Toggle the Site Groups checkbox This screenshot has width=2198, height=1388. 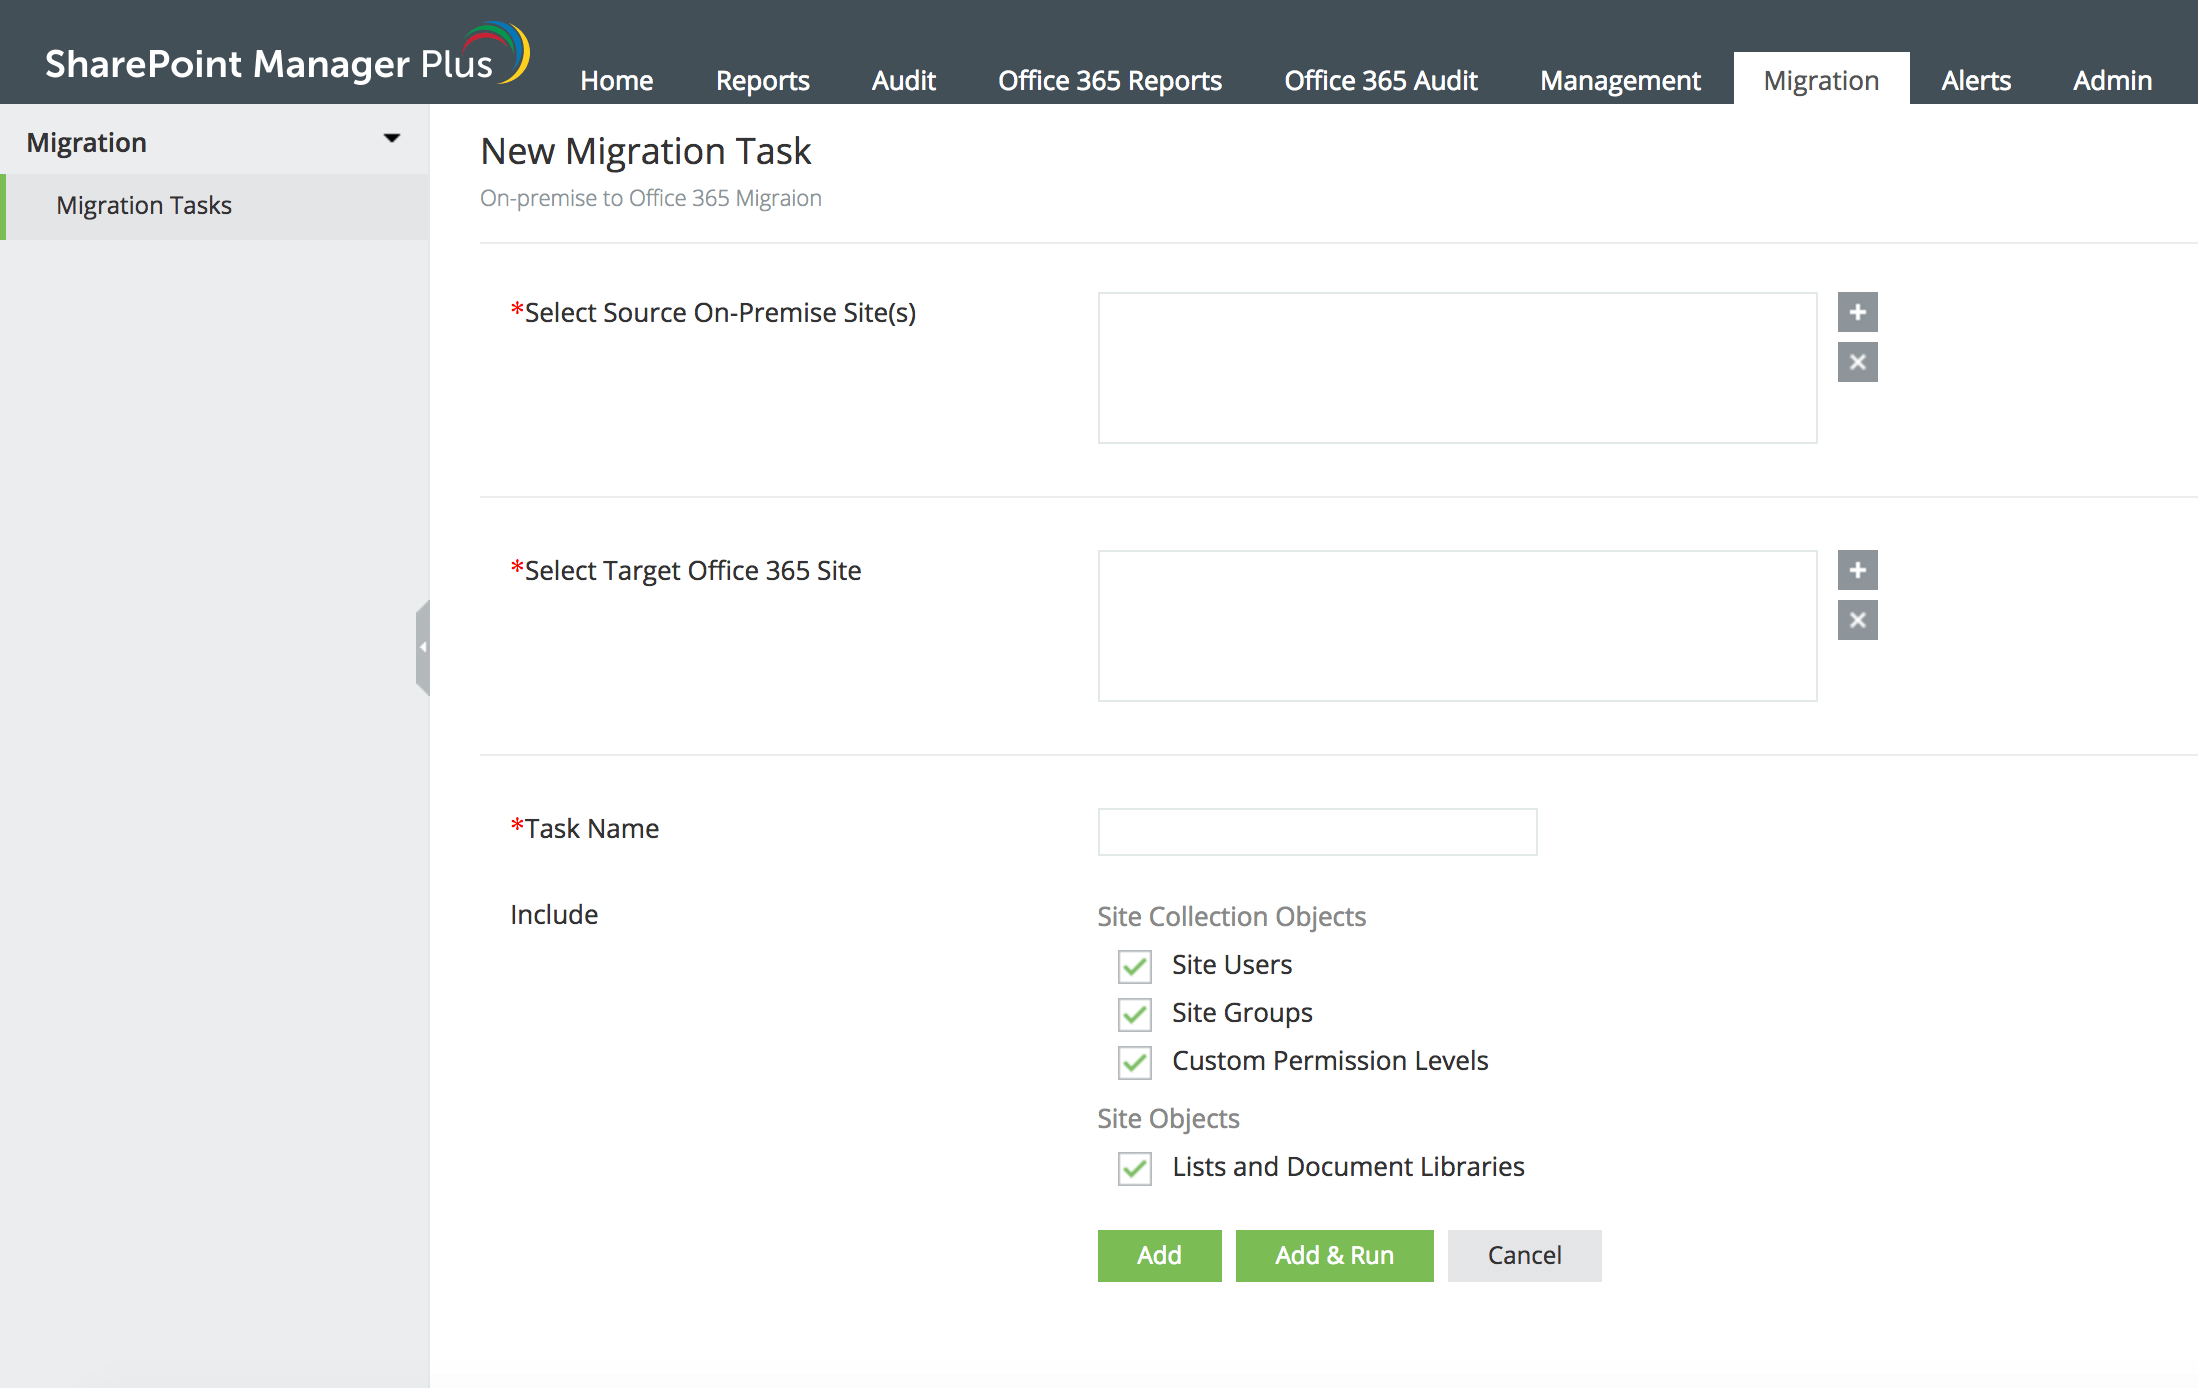[x=1134, y=1014]
